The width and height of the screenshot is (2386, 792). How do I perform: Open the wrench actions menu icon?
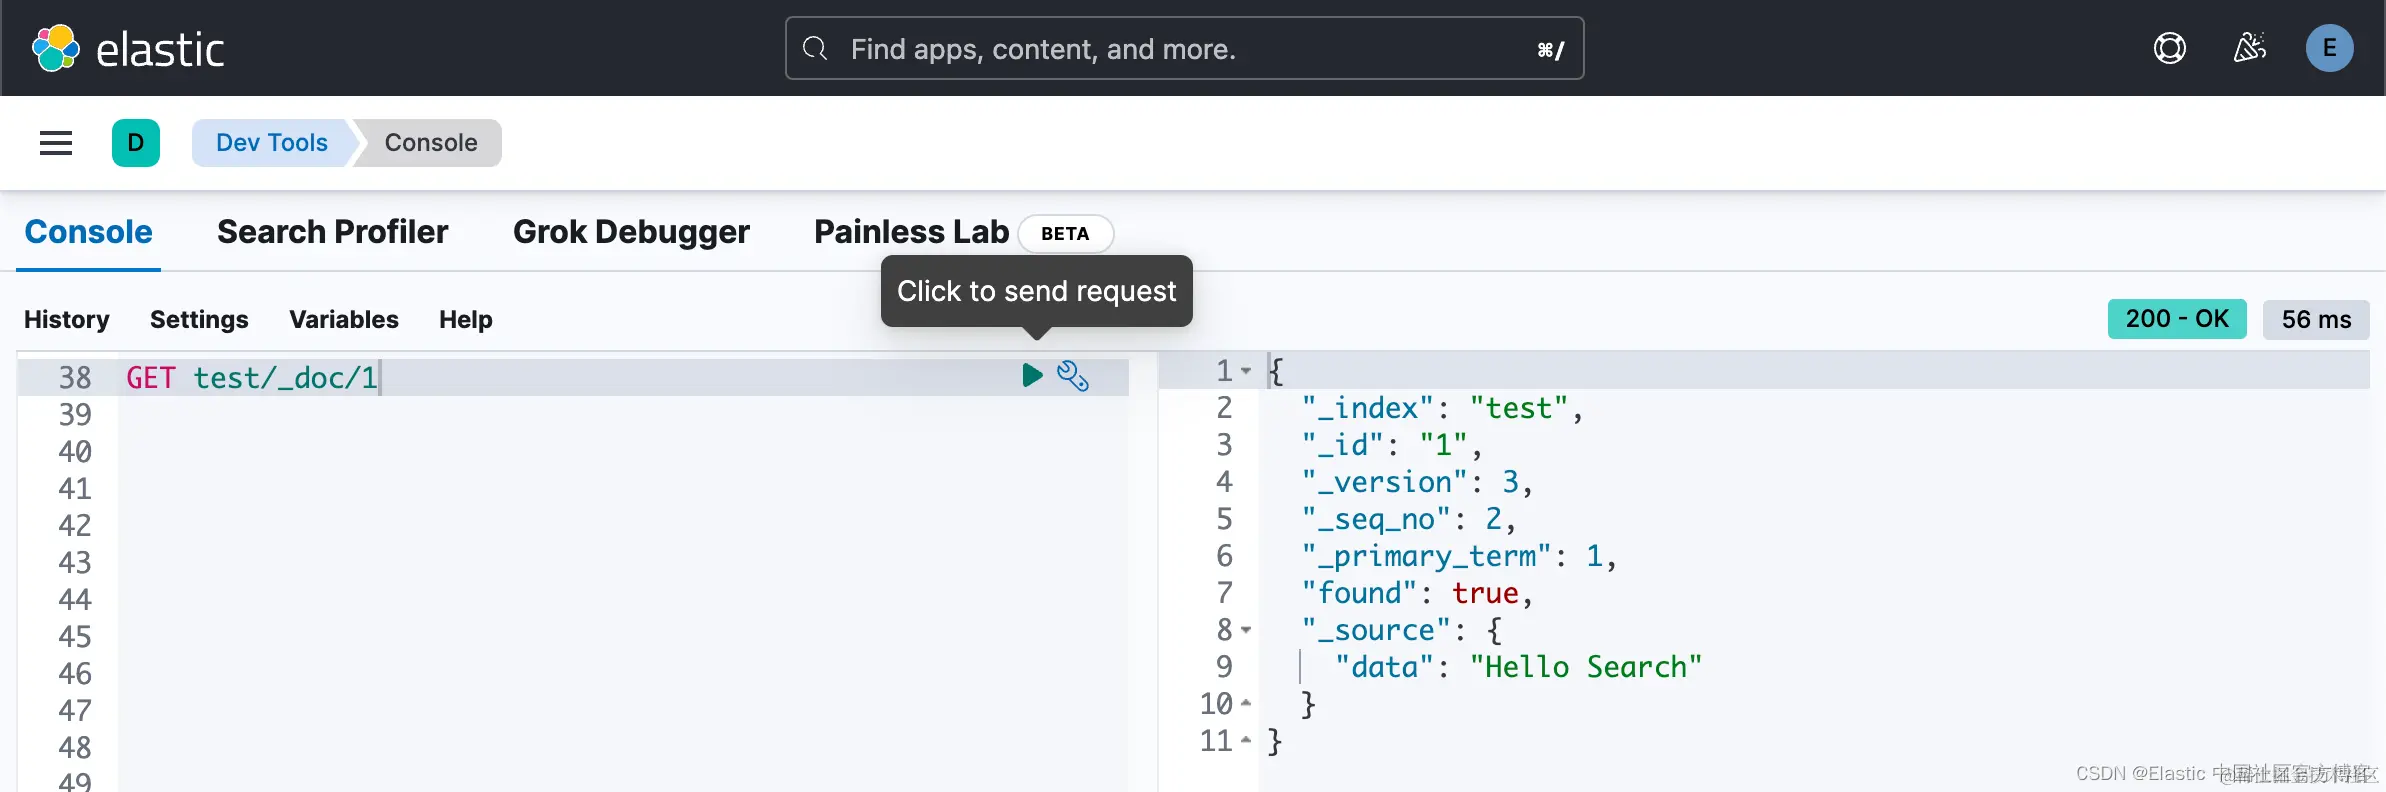1072,375
